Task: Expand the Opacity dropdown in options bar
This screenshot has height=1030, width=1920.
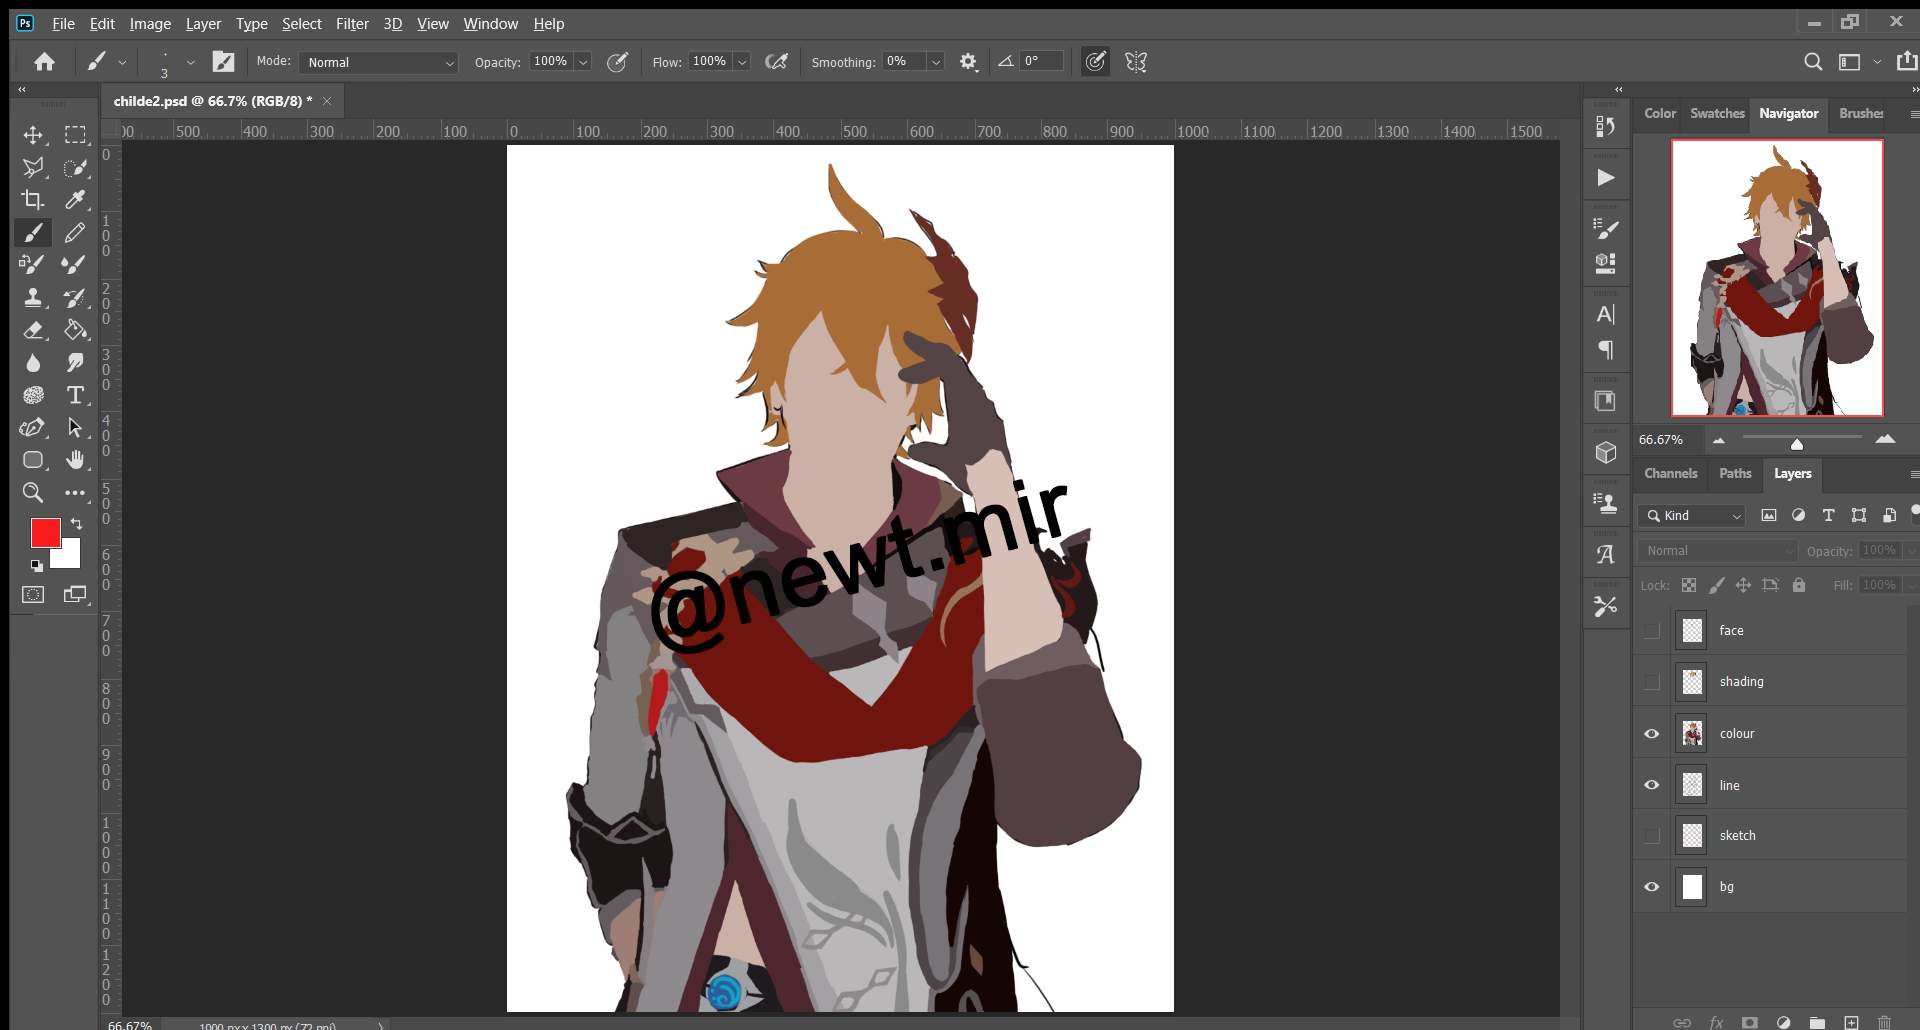Action: pos(583,62)
